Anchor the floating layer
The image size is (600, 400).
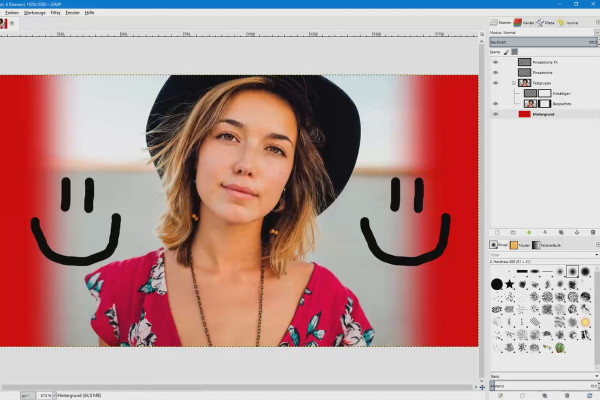point(577,232)
